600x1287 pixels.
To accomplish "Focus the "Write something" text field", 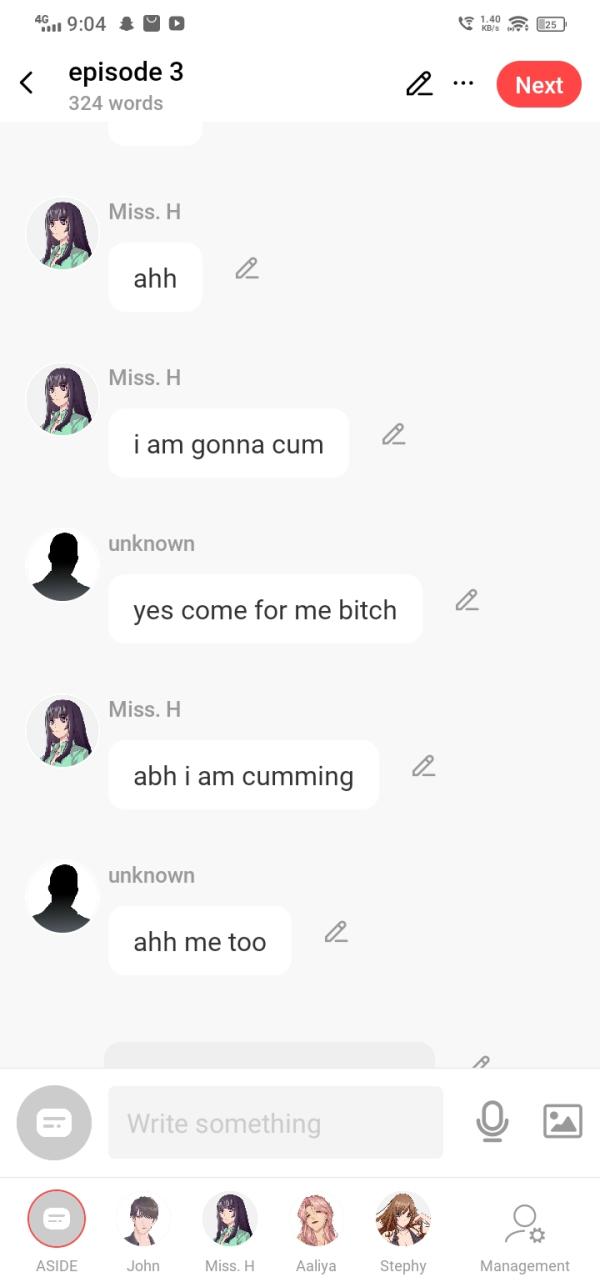I will pos(275,1122).
